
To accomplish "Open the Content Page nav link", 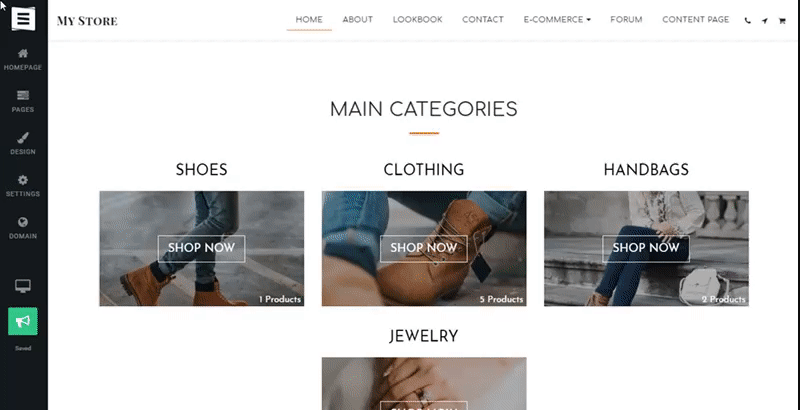I will pyautogui.click(x=696, y=20).
